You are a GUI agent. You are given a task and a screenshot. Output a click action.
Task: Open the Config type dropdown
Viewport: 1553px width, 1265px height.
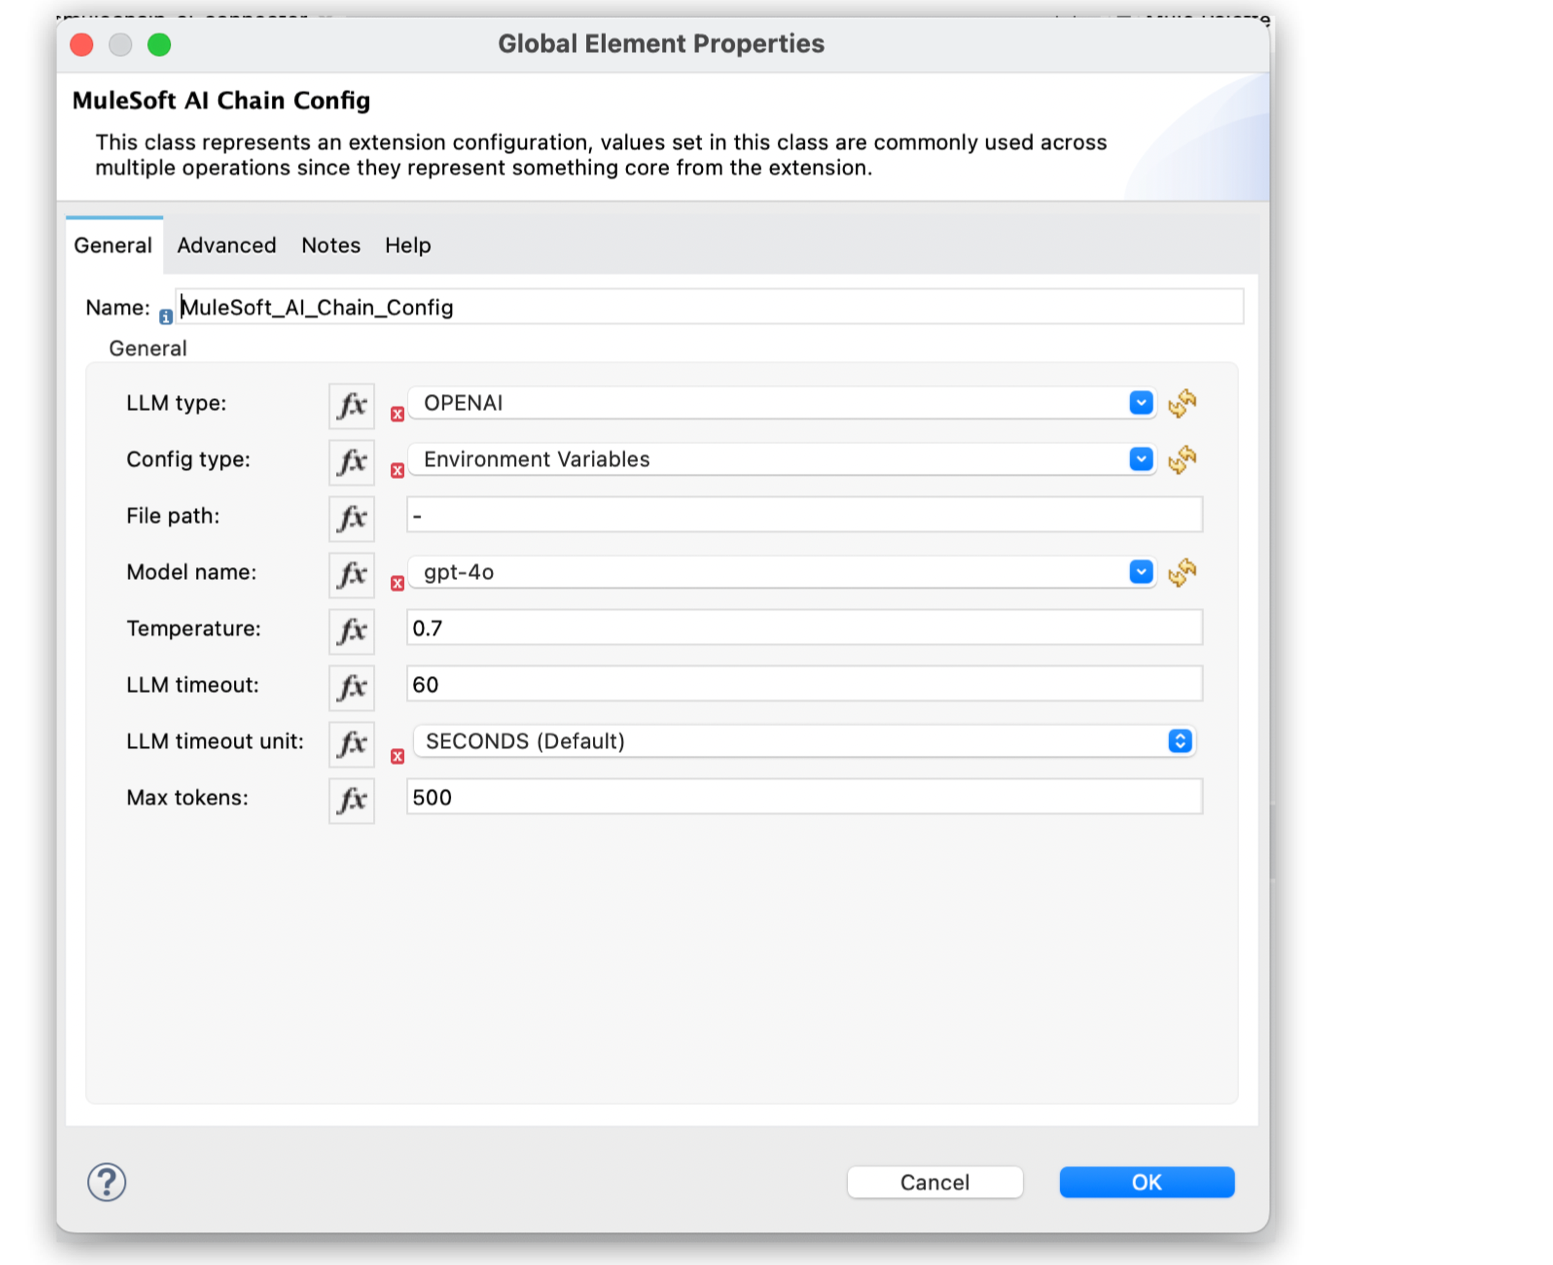1140,459
